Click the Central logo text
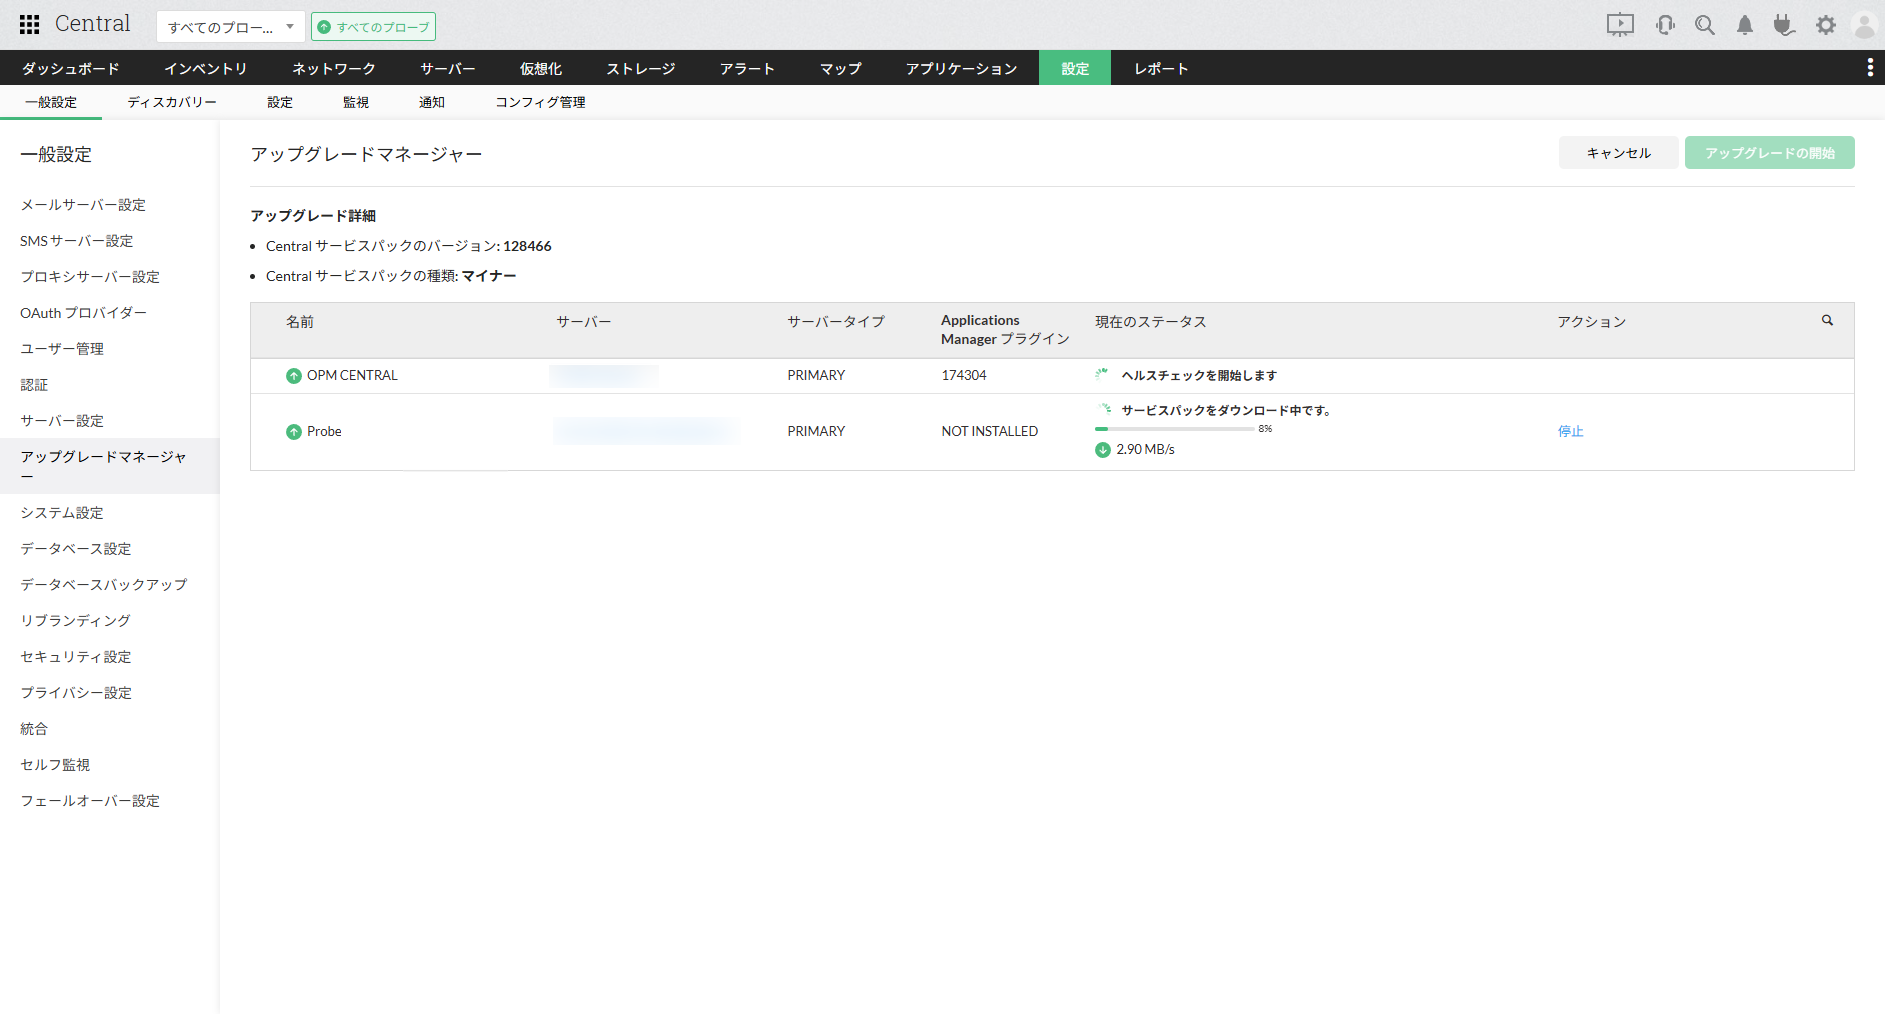The height and width of the screenshot is (1014, 1885). pyautogui.click(x=93, y=24)
